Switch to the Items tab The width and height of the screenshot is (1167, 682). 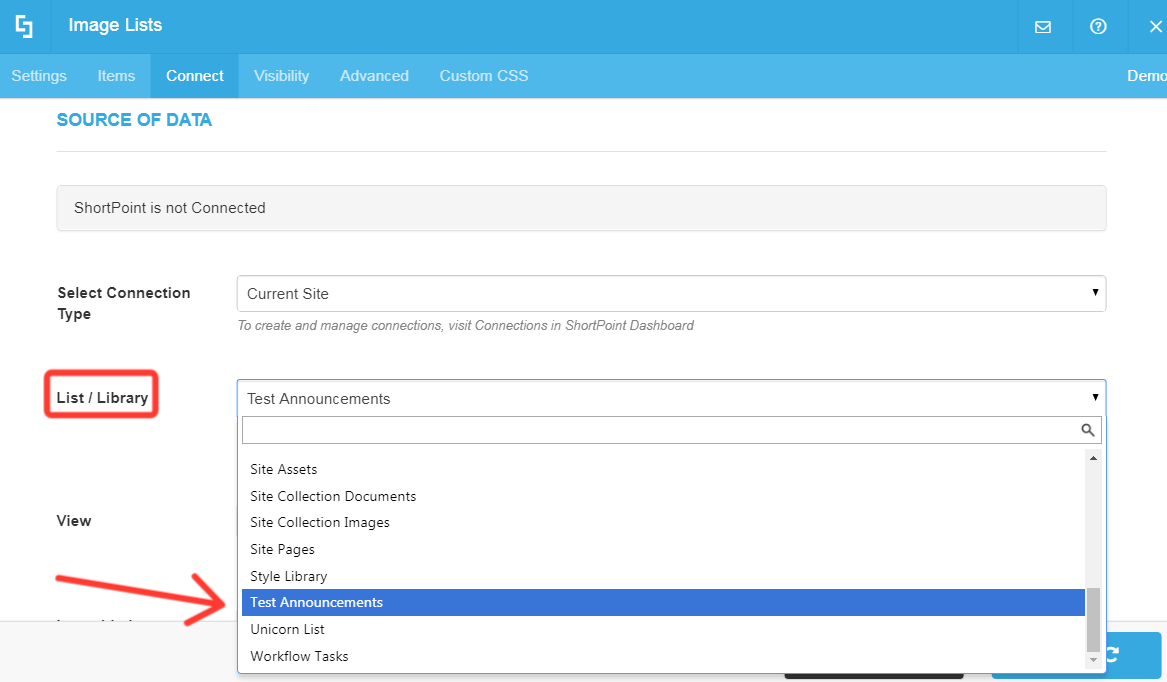[116, 76]
